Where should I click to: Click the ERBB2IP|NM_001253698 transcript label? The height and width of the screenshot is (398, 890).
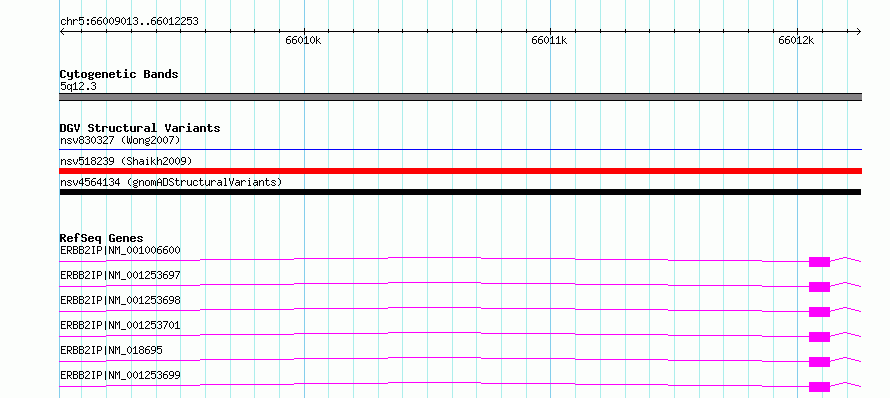tap(120, 300)
